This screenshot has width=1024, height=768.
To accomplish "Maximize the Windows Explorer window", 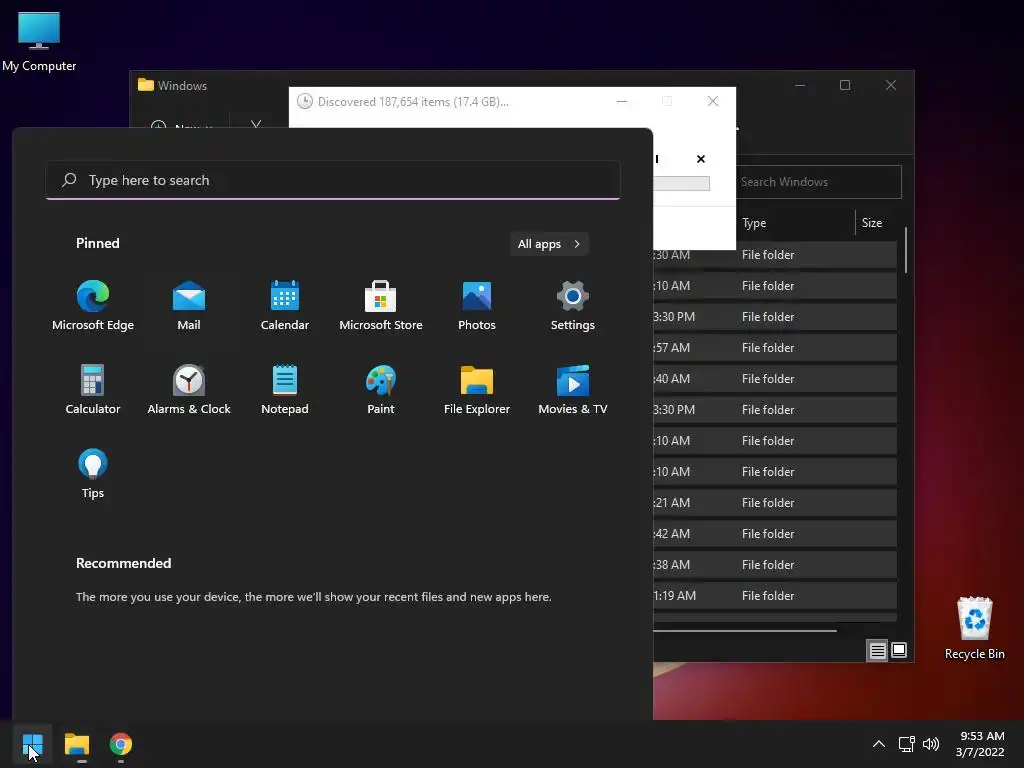I will tap(845, 86).
